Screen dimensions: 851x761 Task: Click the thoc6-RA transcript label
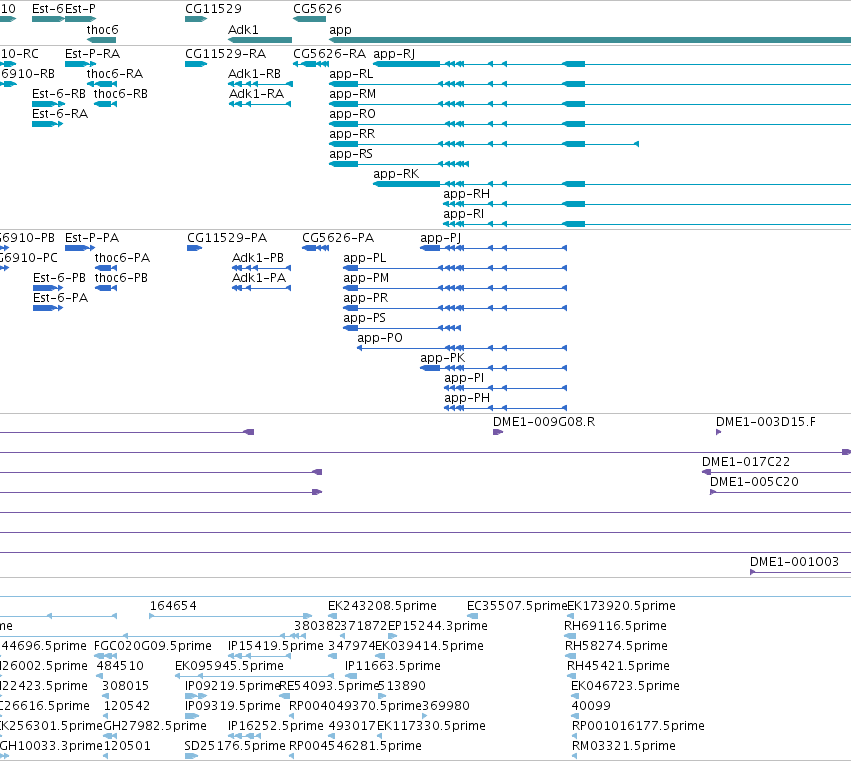click(x=115, y=74)
